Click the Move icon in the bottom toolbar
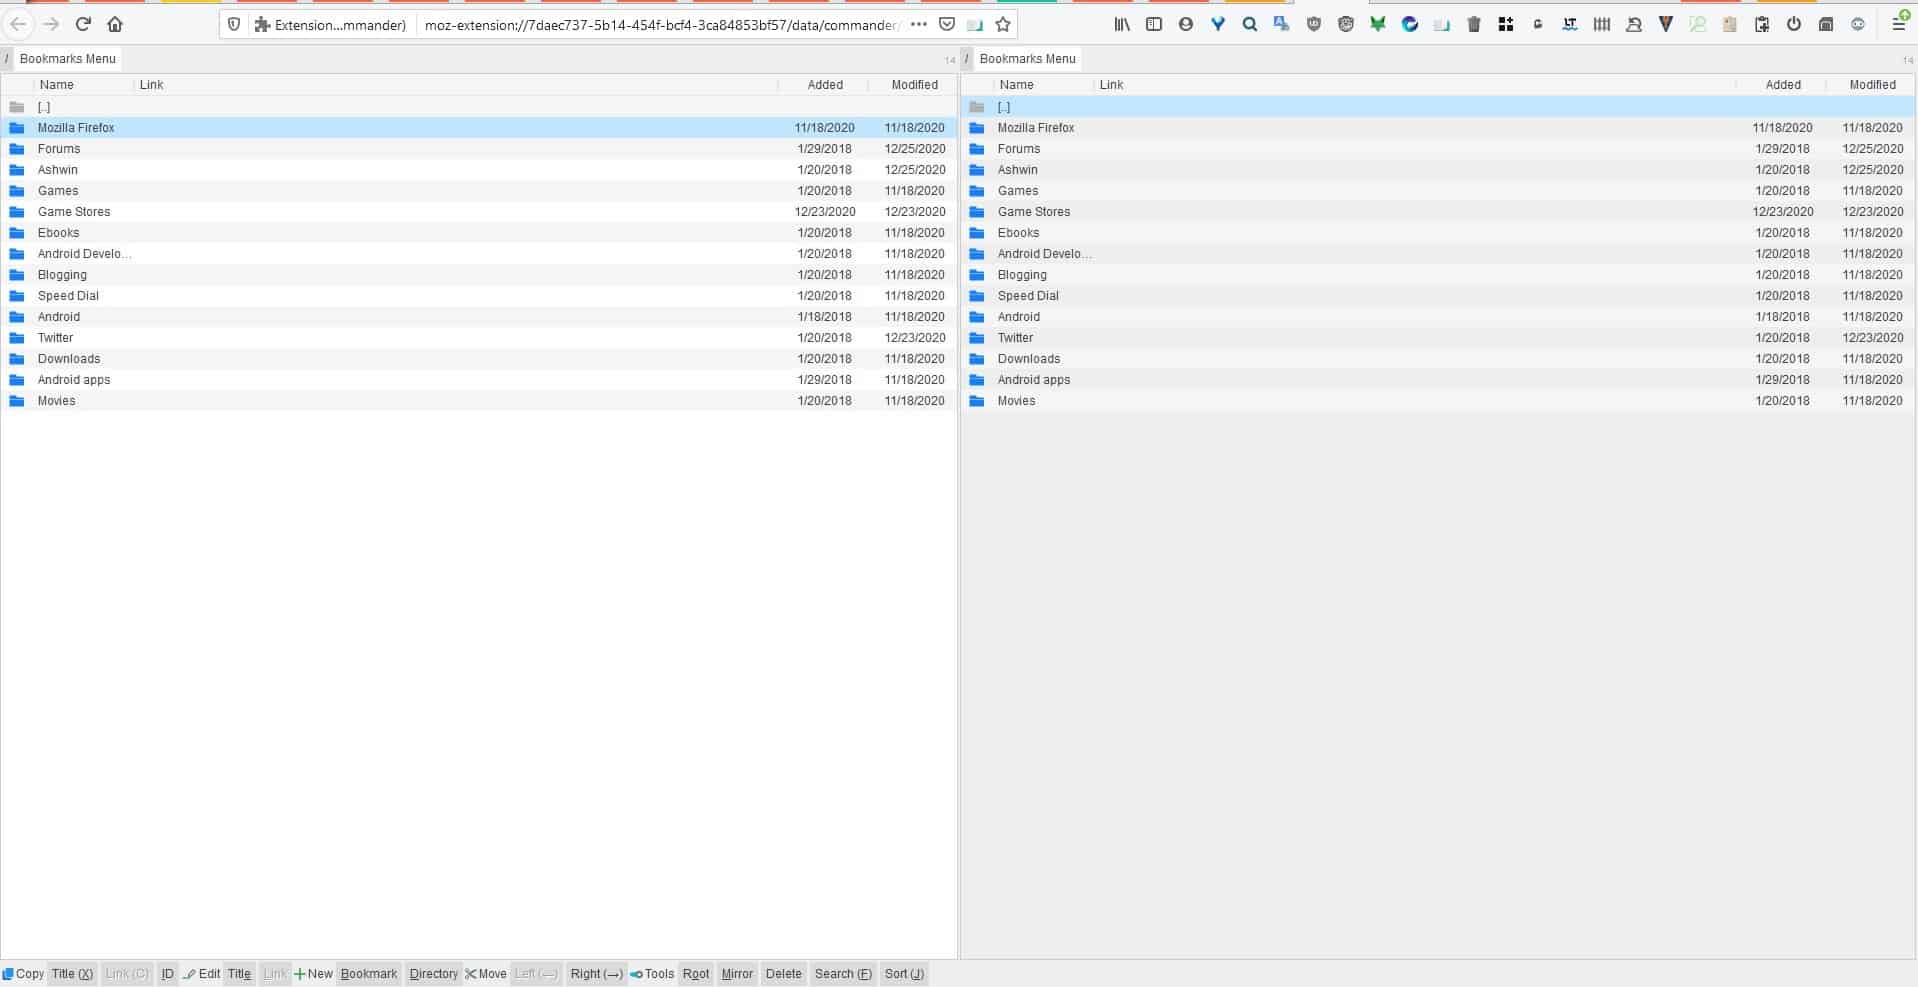This screenshot has width=1918, height=987. click(470, 973)
